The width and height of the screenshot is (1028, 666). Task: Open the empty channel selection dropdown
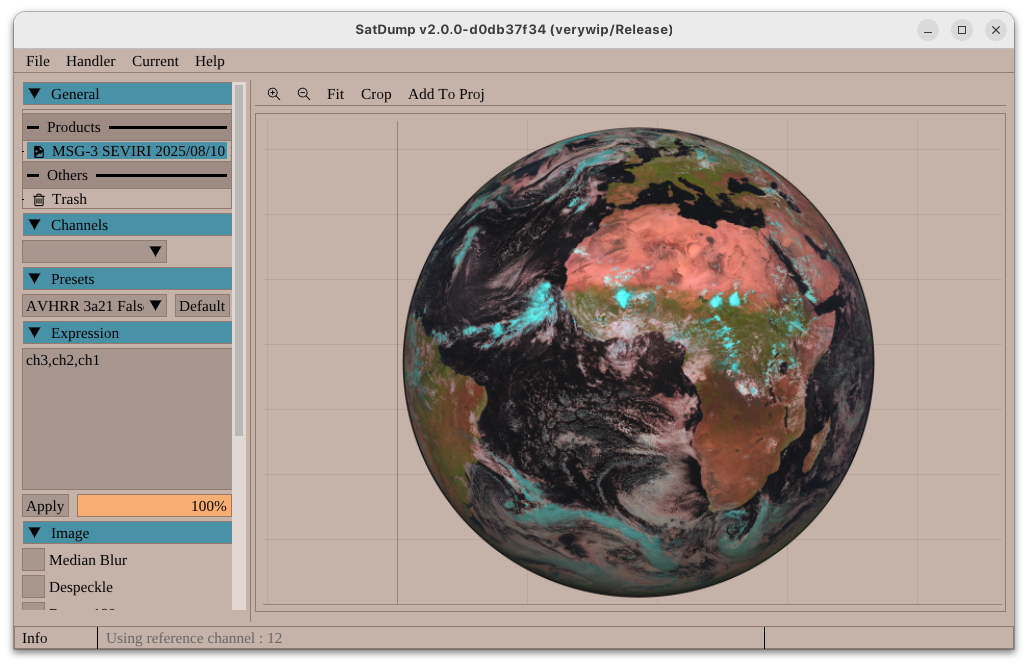pos(94,252)
